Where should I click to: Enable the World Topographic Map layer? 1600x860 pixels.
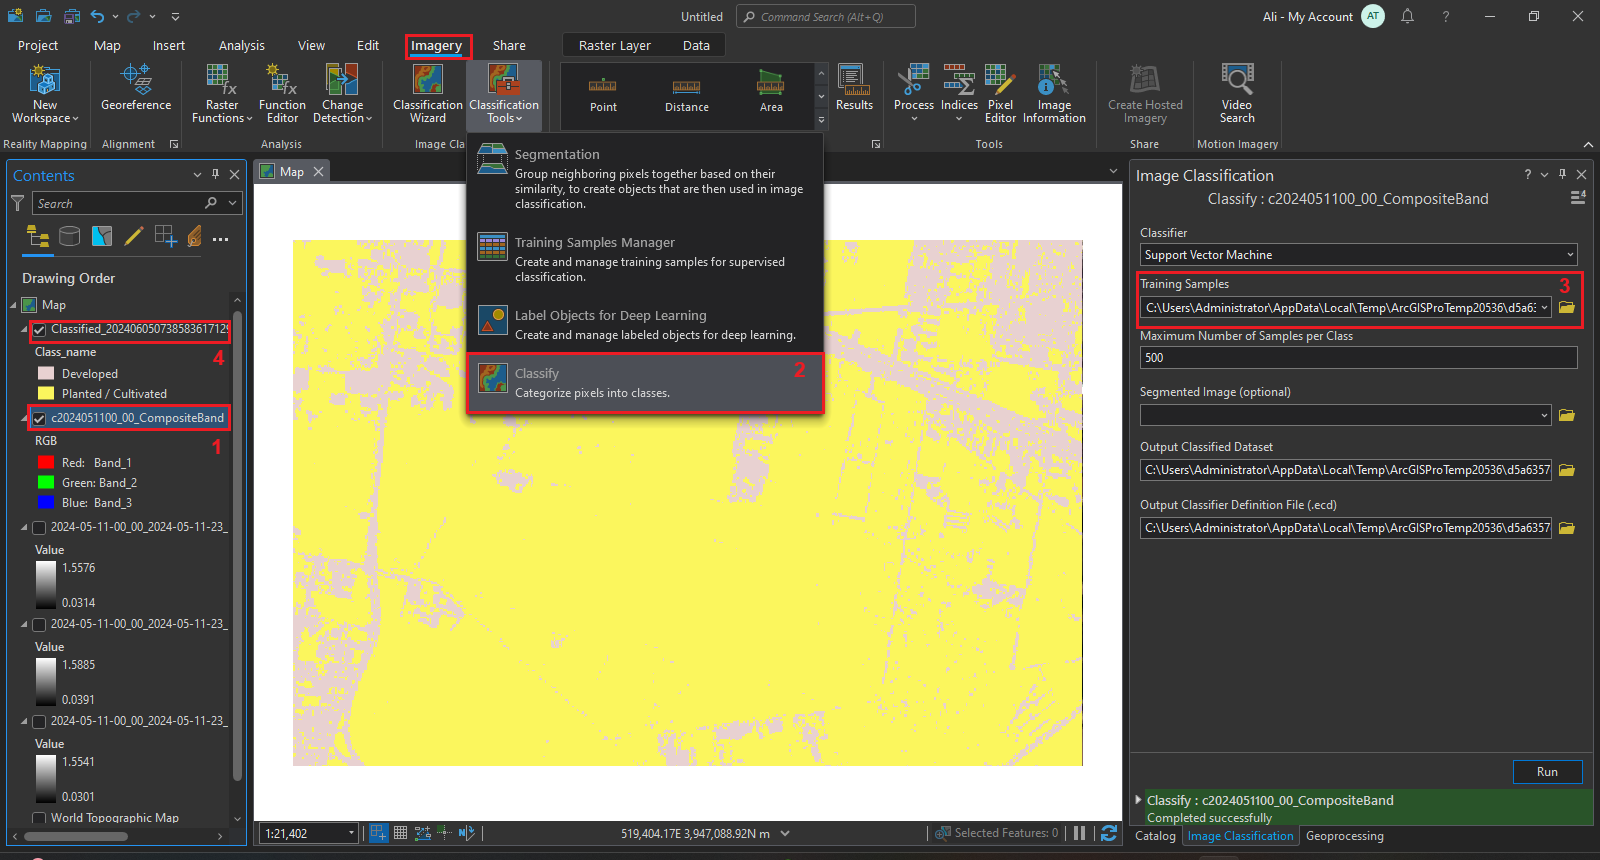coord(40,818)
